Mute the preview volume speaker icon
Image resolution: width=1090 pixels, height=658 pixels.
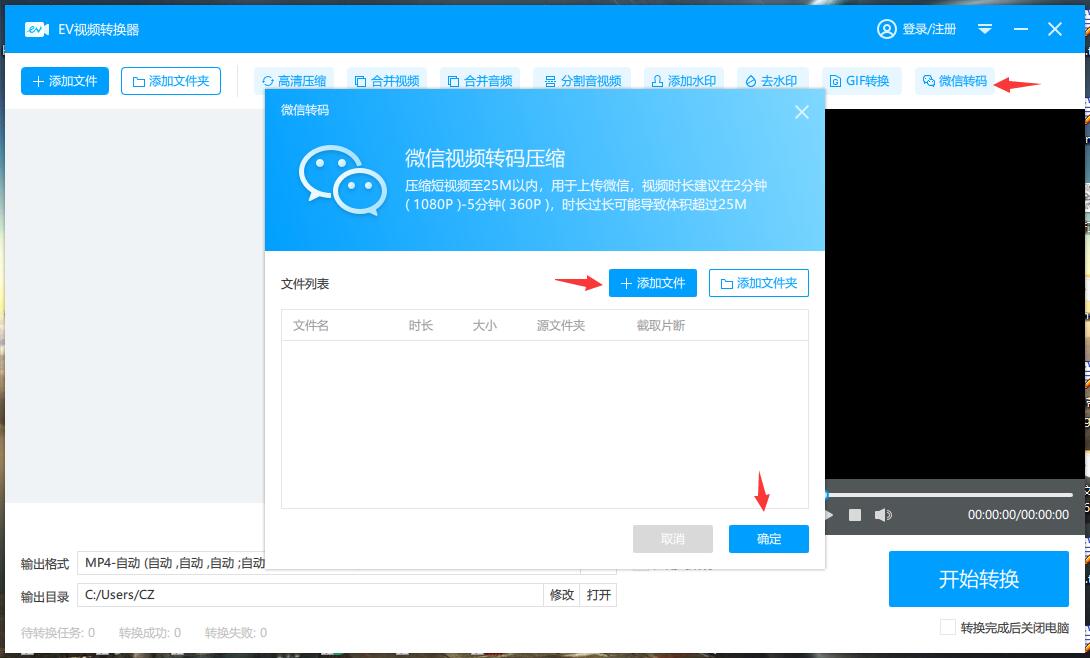(x=883, y=515)
